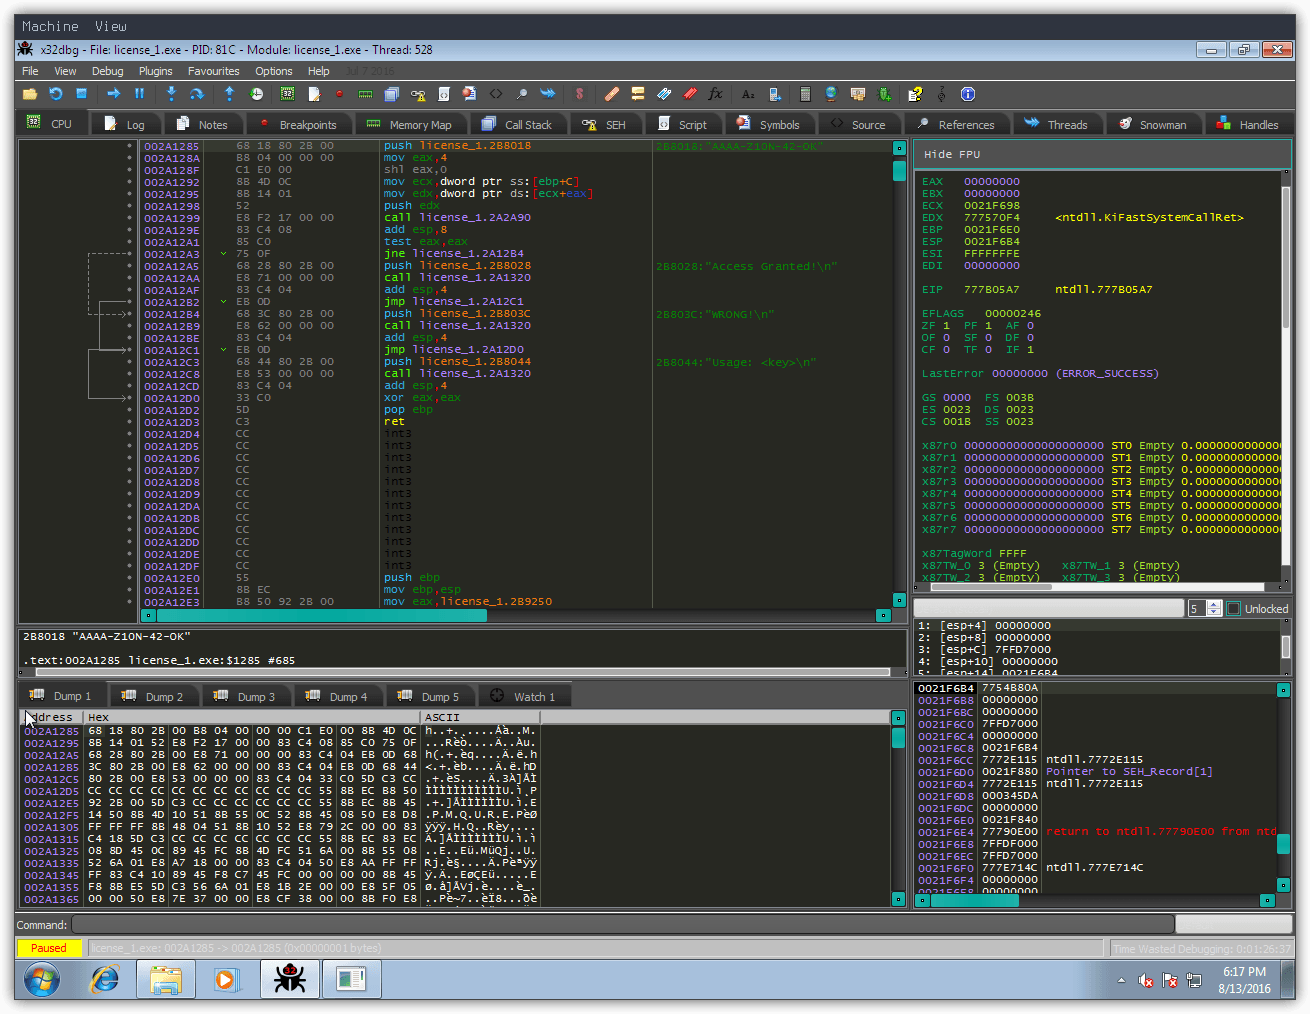Click the Paused status label
Viewport: 1310px width, 1014px height.
[48, 948]
